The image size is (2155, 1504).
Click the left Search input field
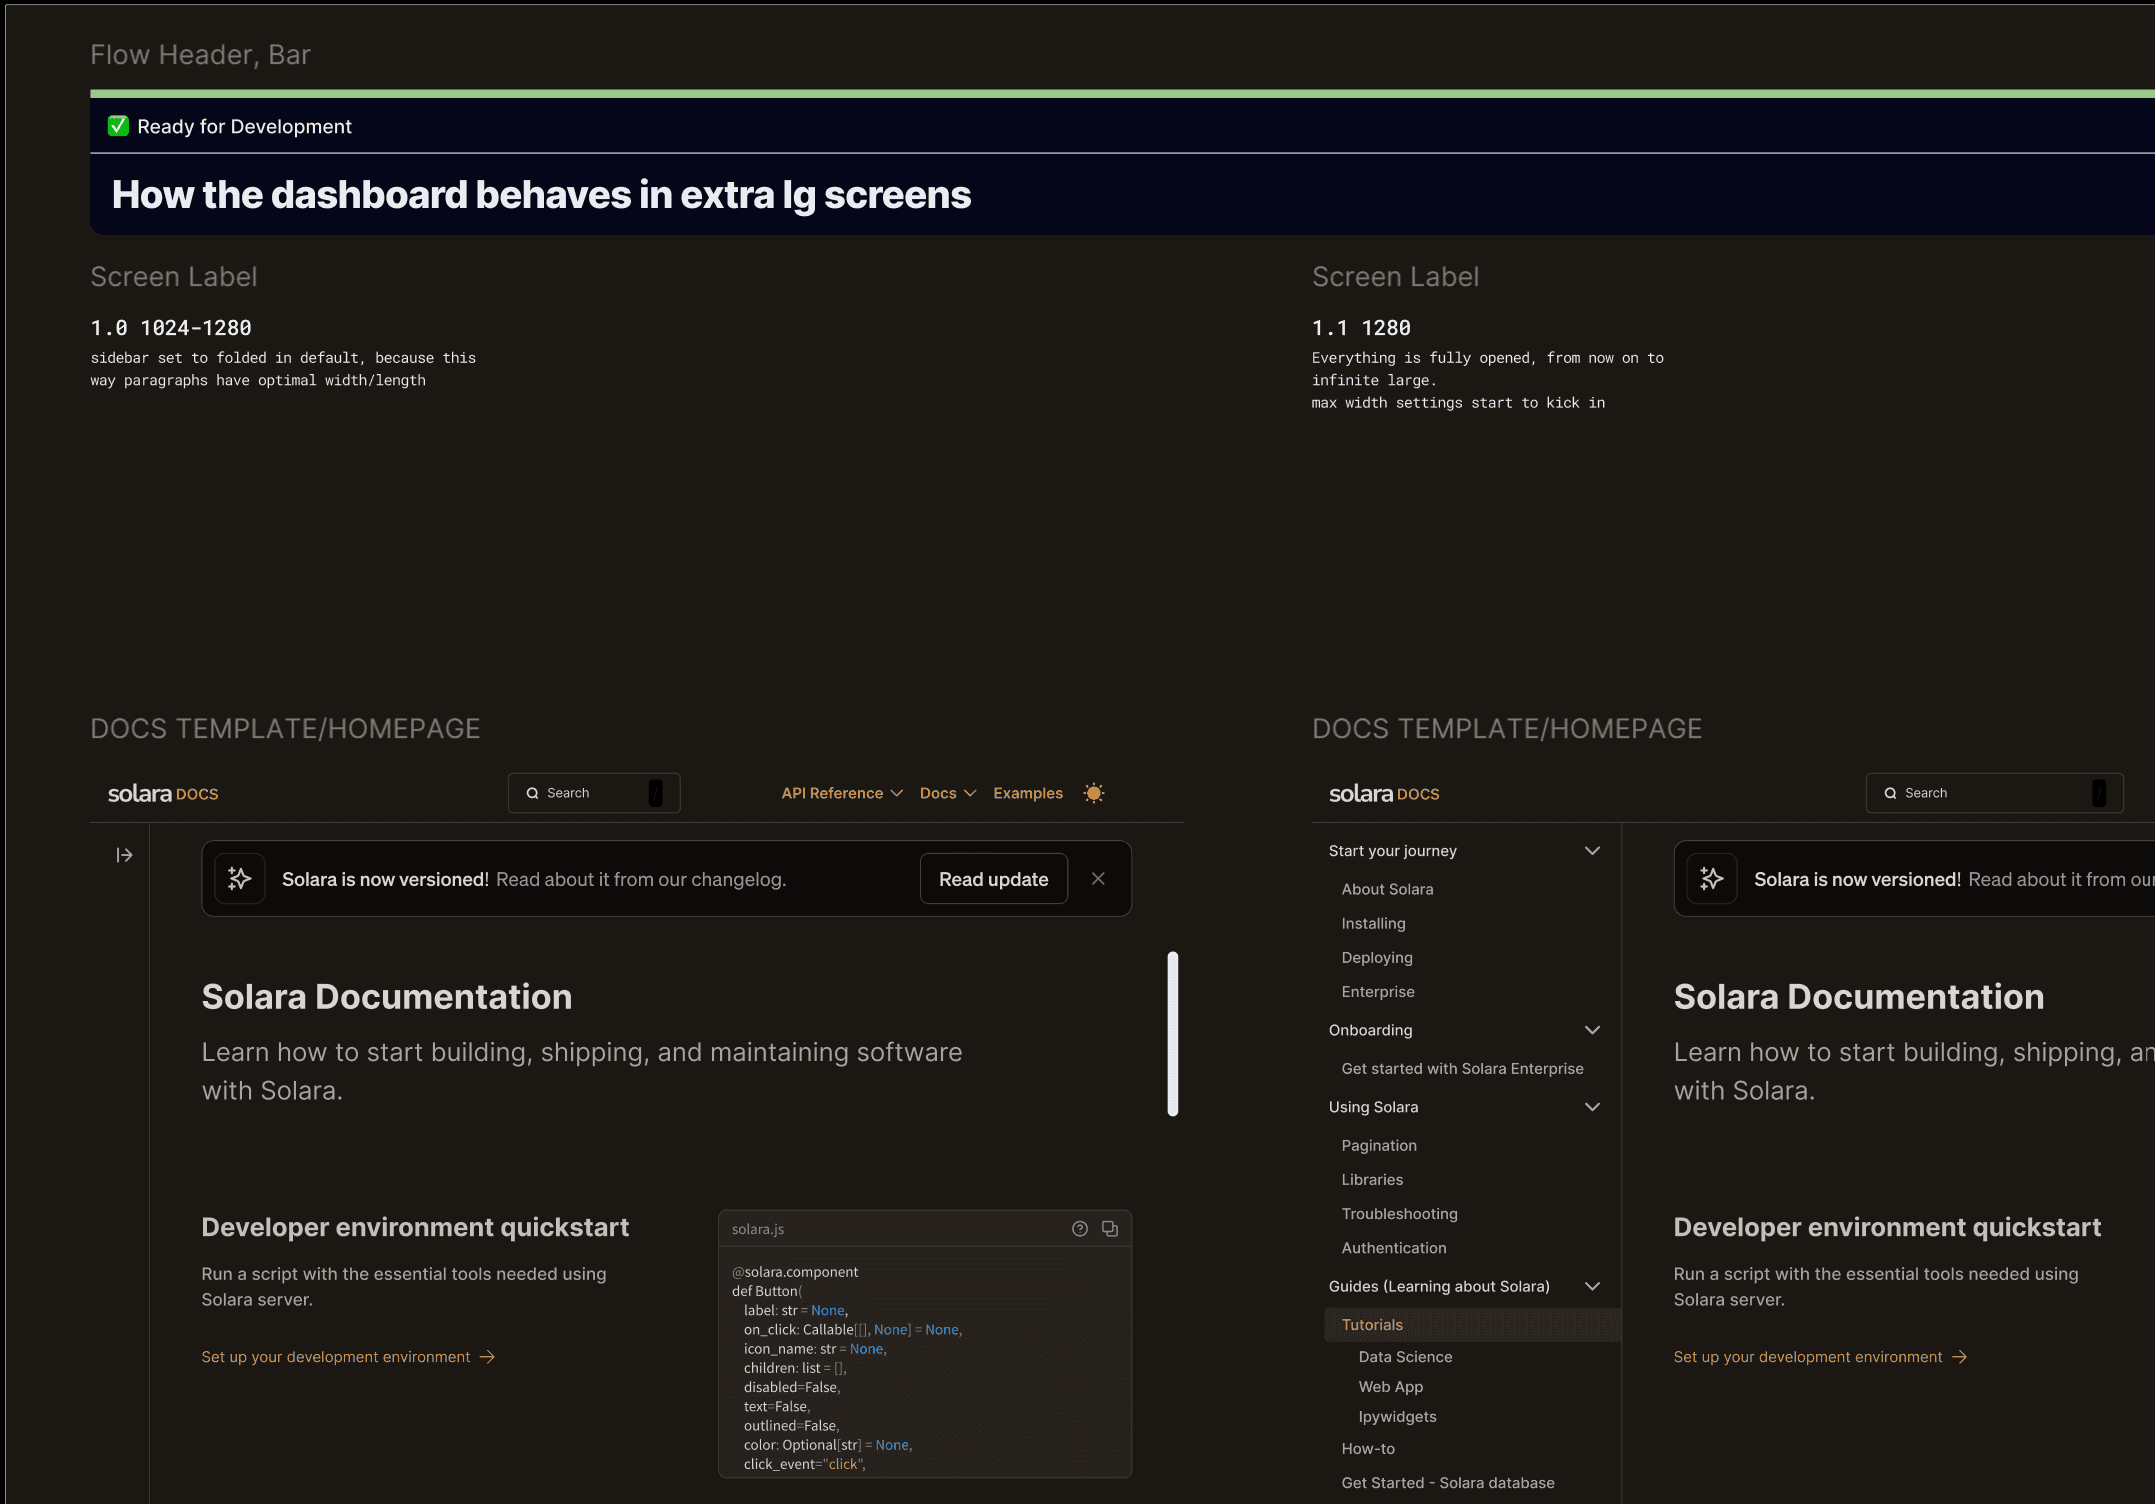tap(594, 793)
